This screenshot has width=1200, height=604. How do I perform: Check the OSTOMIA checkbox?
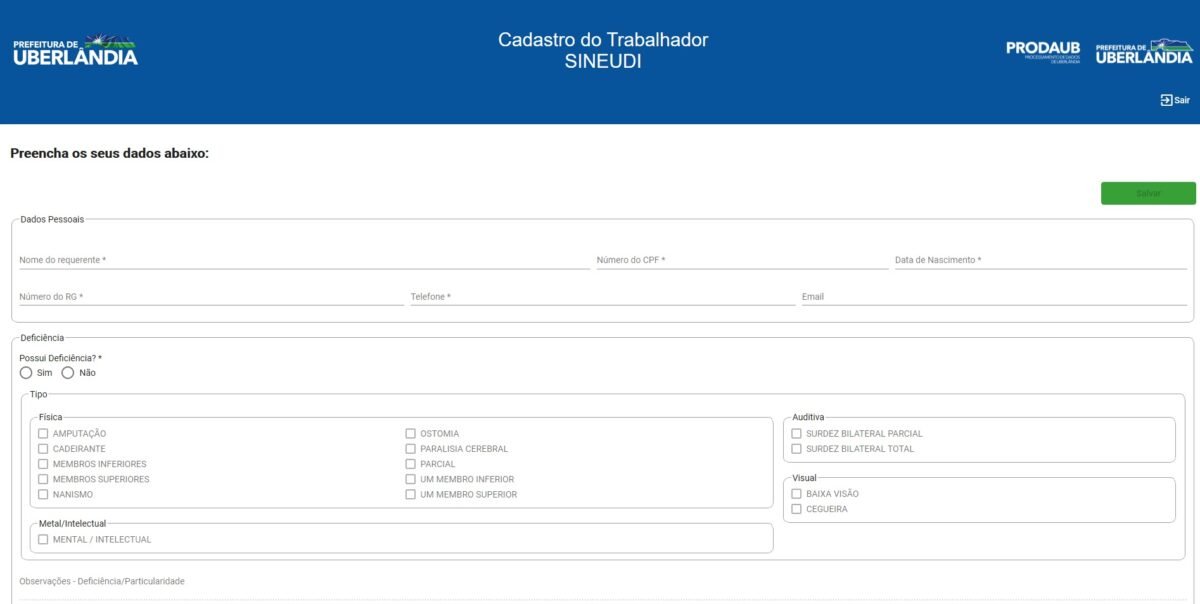[409, 433]
